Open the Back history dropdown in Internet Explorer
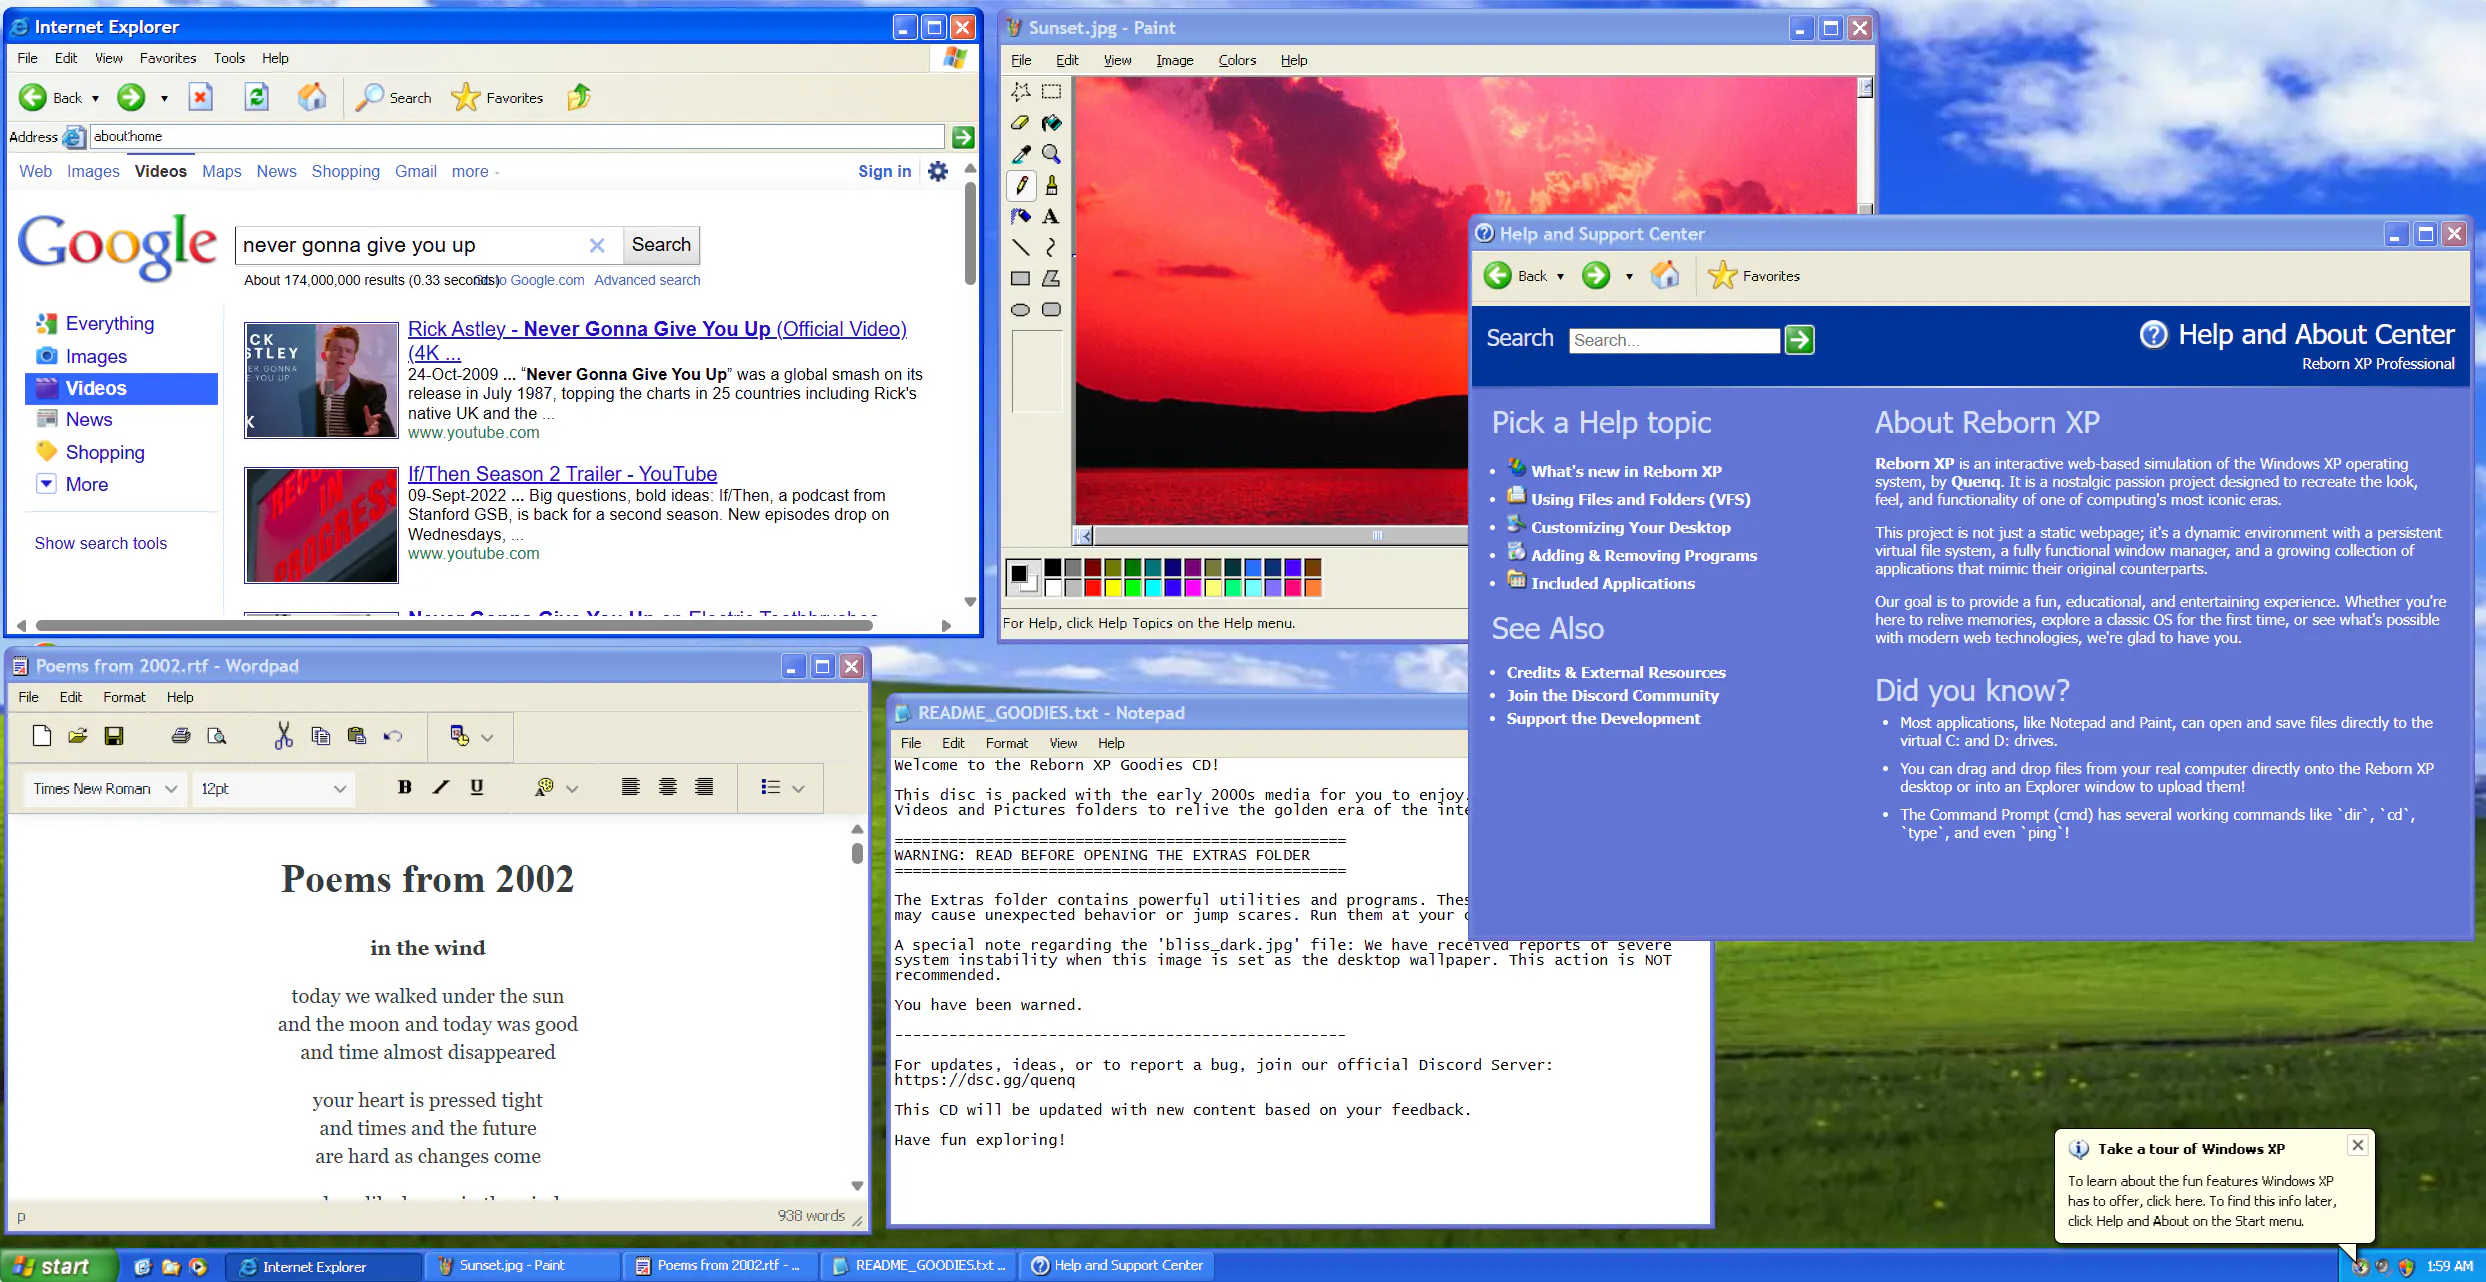 pyautogui.click(x=96, y=98)
